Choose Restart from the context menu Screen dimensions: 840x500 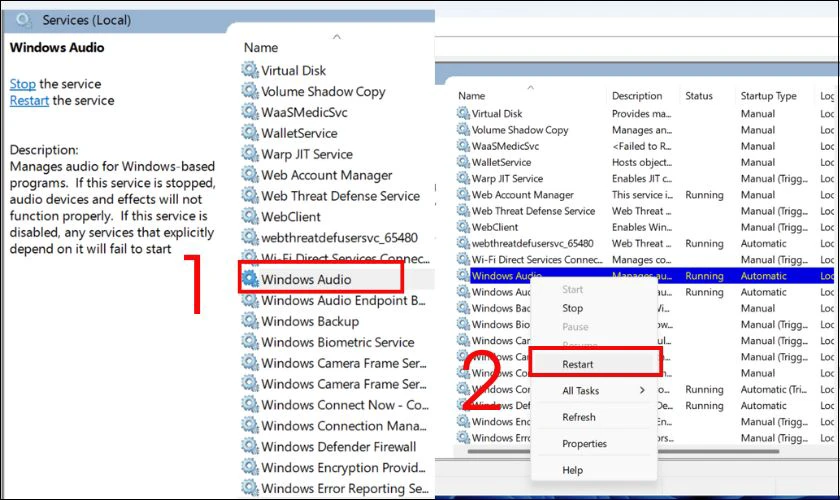(578, 365)
